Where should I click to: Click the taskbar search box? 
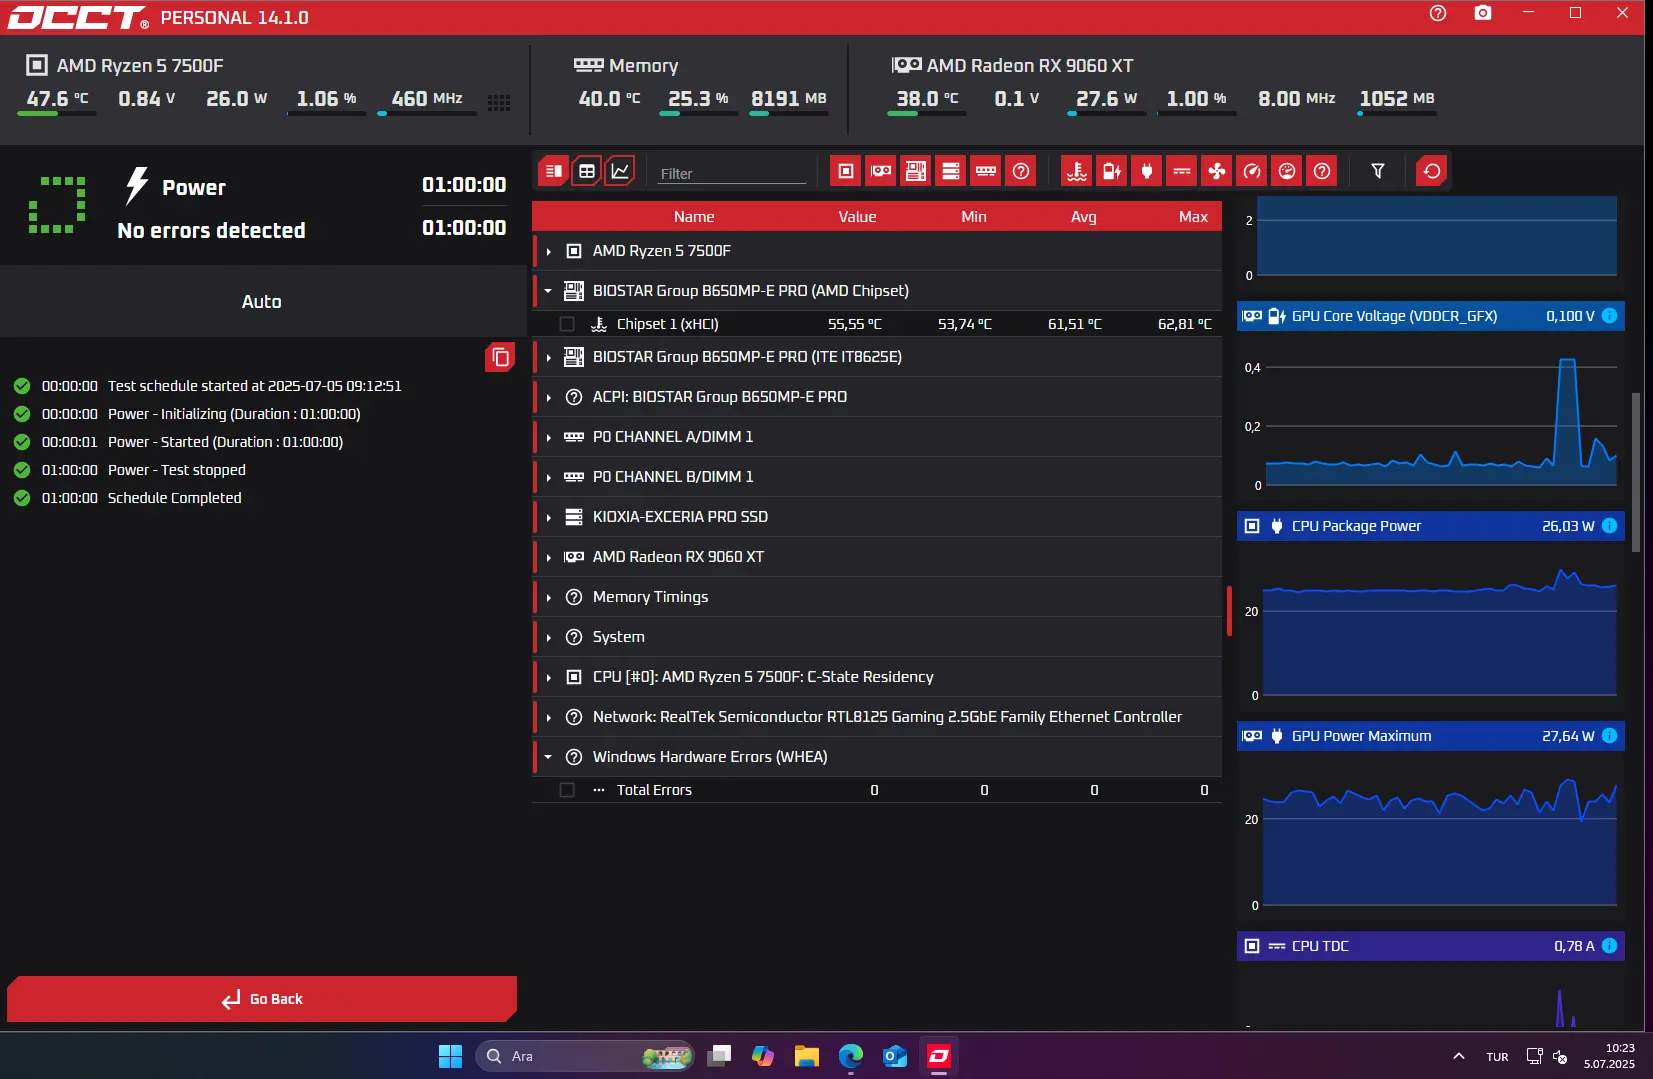pos(586,1056)
